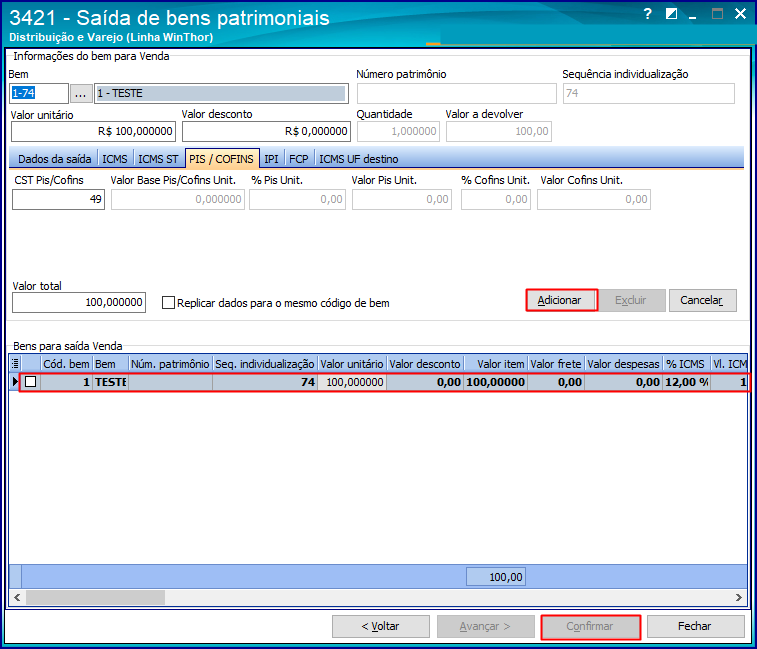Image resolution: width=757 pixels, height=649 pixels.
Task: Click the Valor item column header
Action: point(496,364)
